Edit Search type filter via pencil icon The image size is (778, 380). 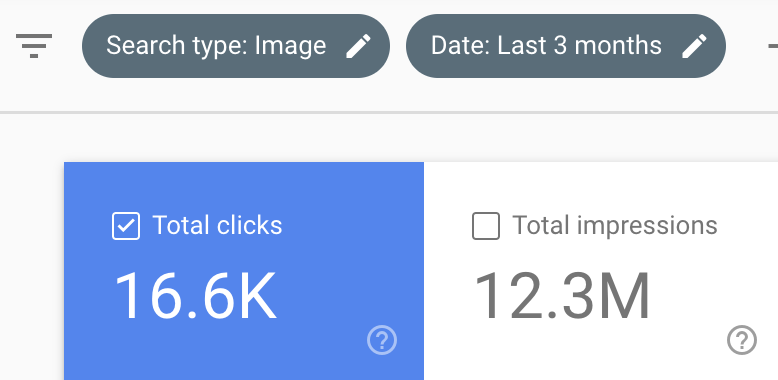pos(358,46)
